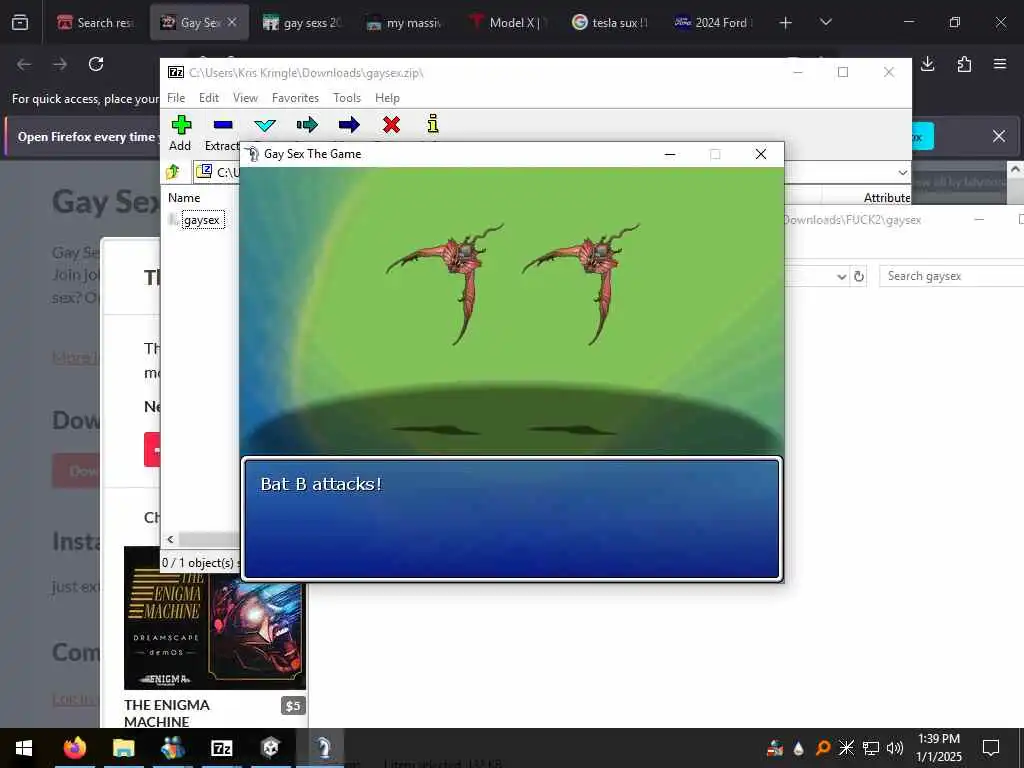Screen dimensions: 1024x768
Task: Switch to the my massiv tab
Action: point(405,22)
